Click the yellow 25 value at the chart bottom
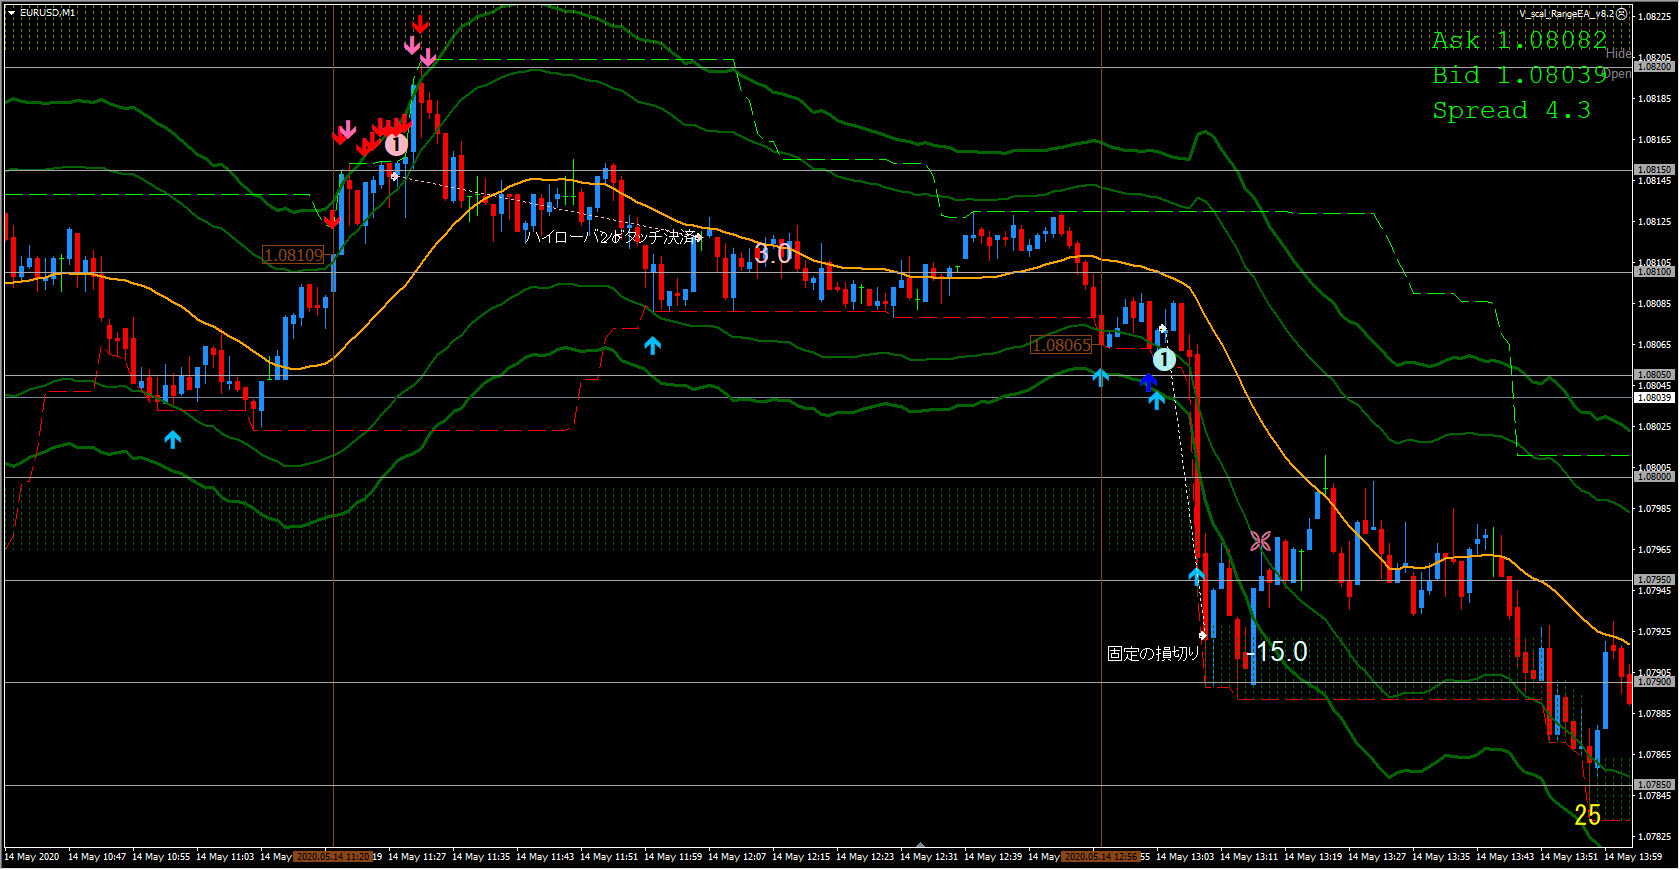 (1587, 816)
